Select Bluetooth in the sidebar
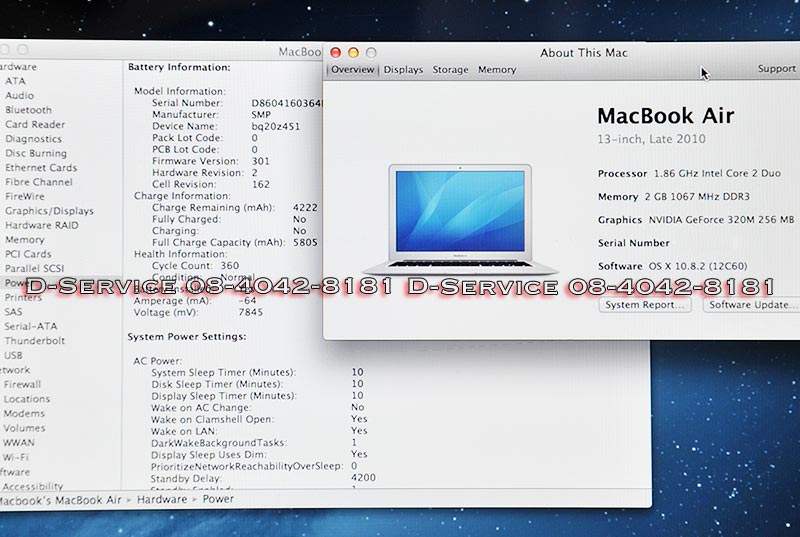 click(x=28, y=110)
